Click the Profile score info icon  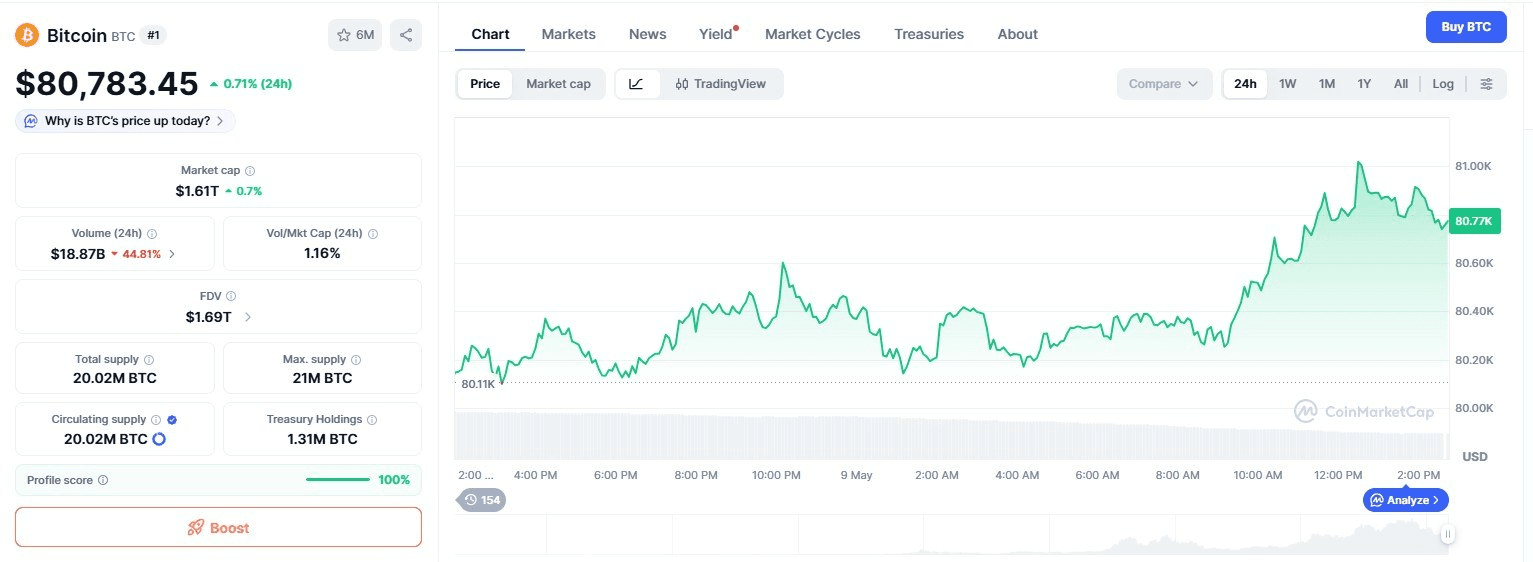[x=103, y=480]
